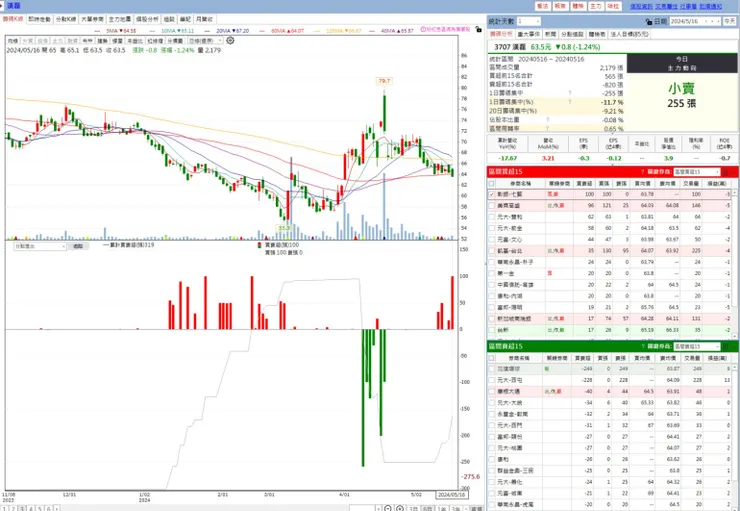The height and width of the screenshot is (511, 740).
Task: Click the 今天 button
Action: click(730, 22)
